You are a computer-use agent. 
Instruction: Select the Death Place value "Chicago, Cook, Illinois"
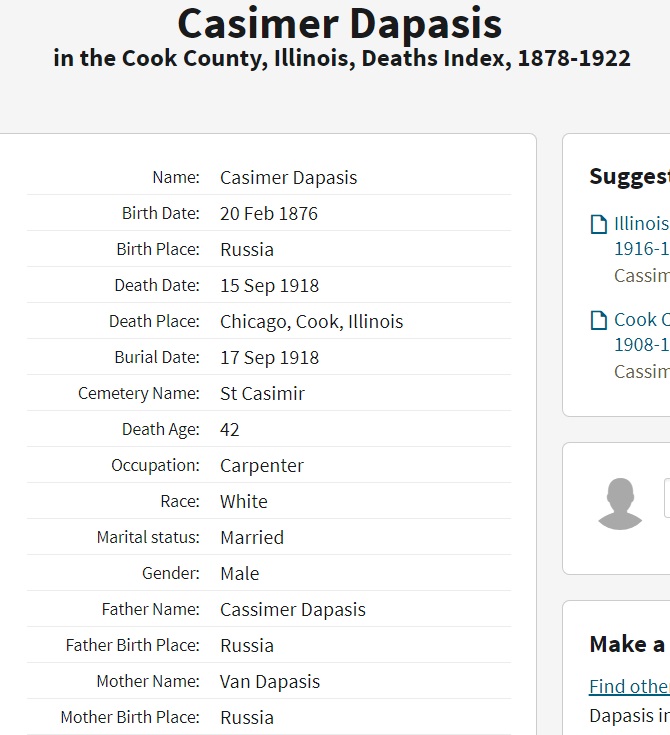coord(312,322)
